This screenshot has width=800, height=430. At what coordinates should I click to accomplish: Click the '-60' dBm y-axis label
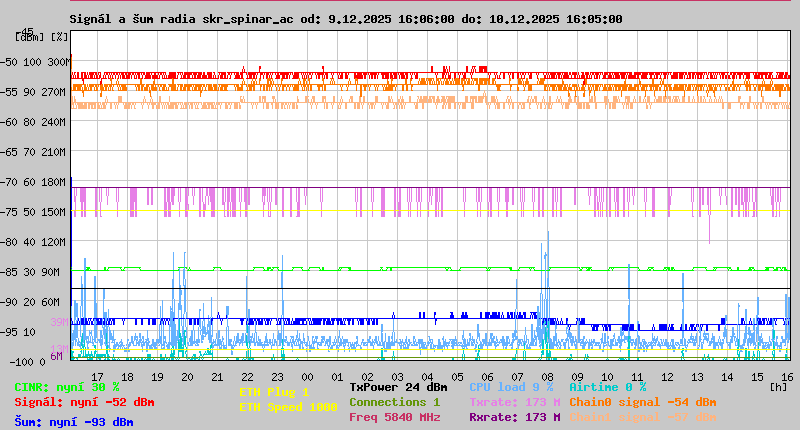10,122
